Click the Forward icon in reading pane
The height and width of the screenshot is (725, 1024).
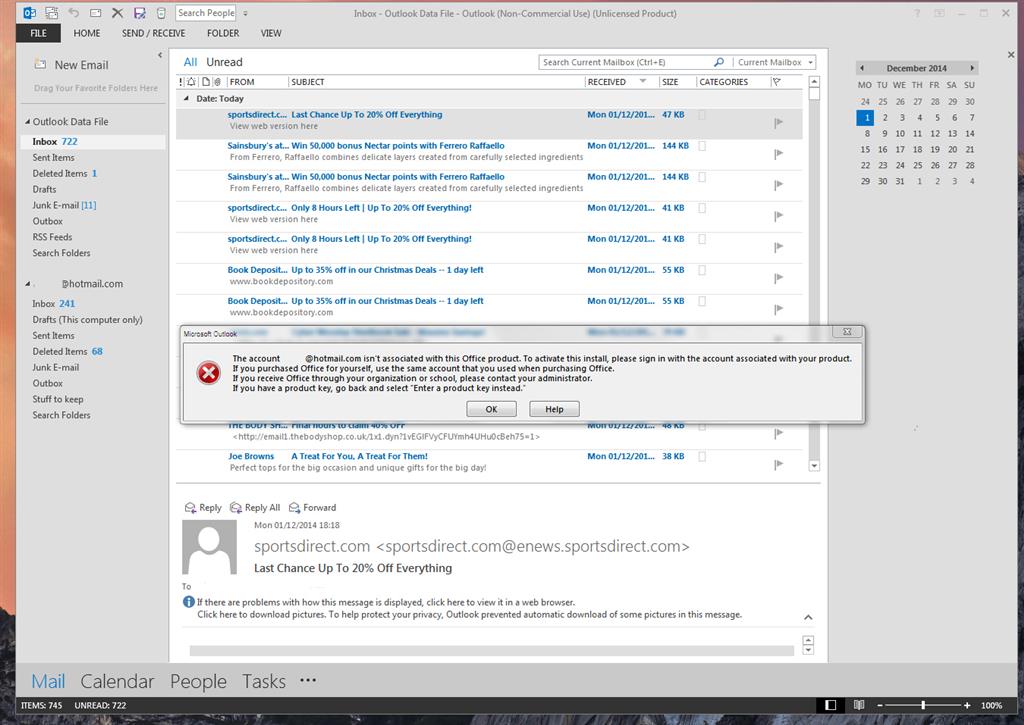pyautogui.click(x=295, y=508)
